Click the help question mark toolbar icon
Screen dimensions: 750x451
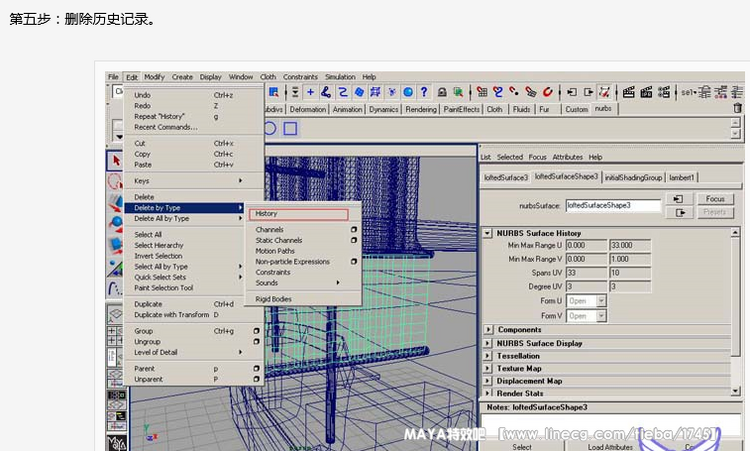[425, 92]
